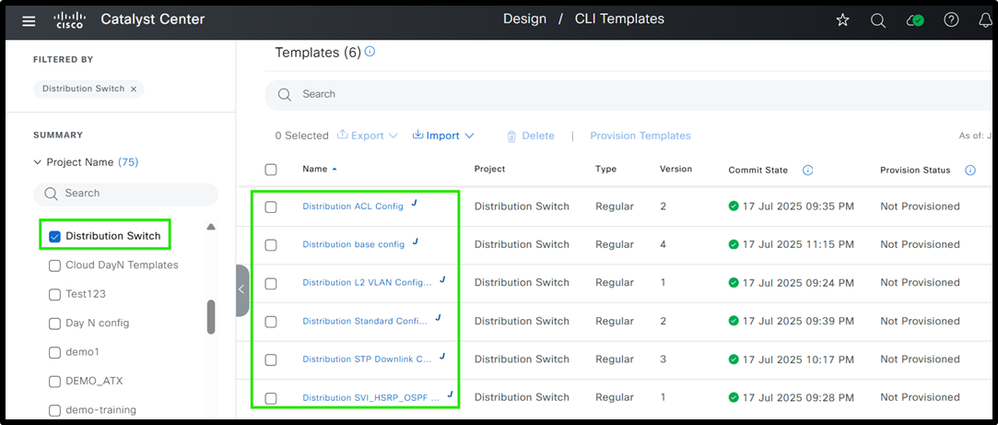The image size is (998, 425).
Task: Click green commit check for L2 VLAN row
Action: (733, 282)
